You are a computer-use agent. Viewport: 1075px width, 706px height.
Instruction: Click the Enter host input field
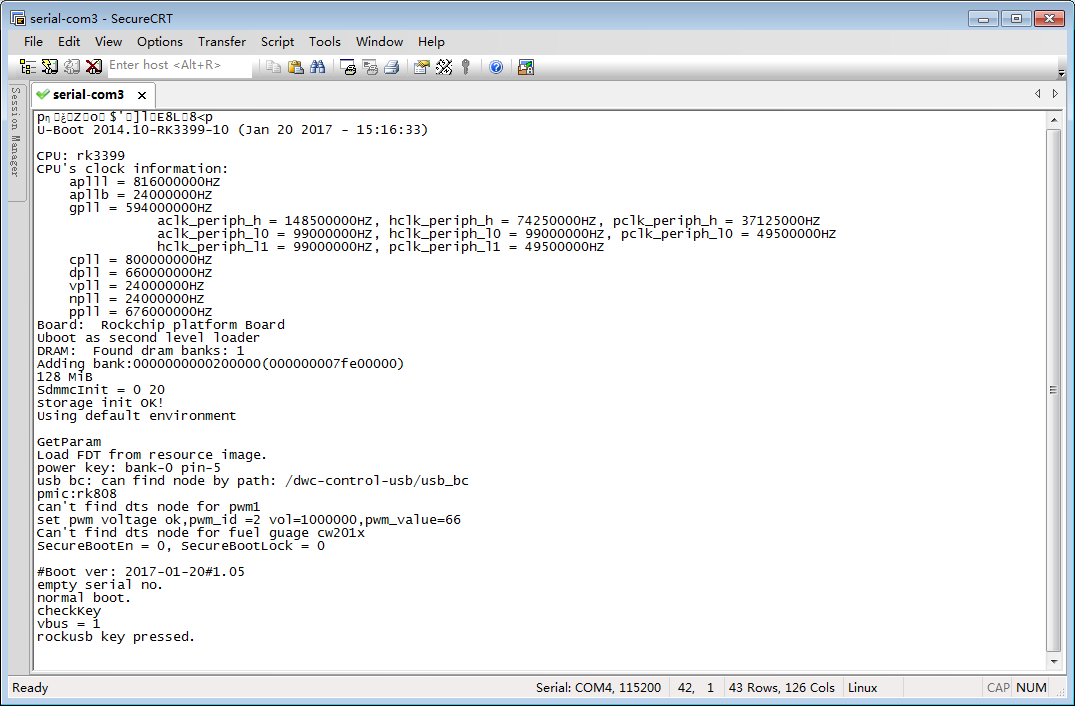[x=178, y=66]
